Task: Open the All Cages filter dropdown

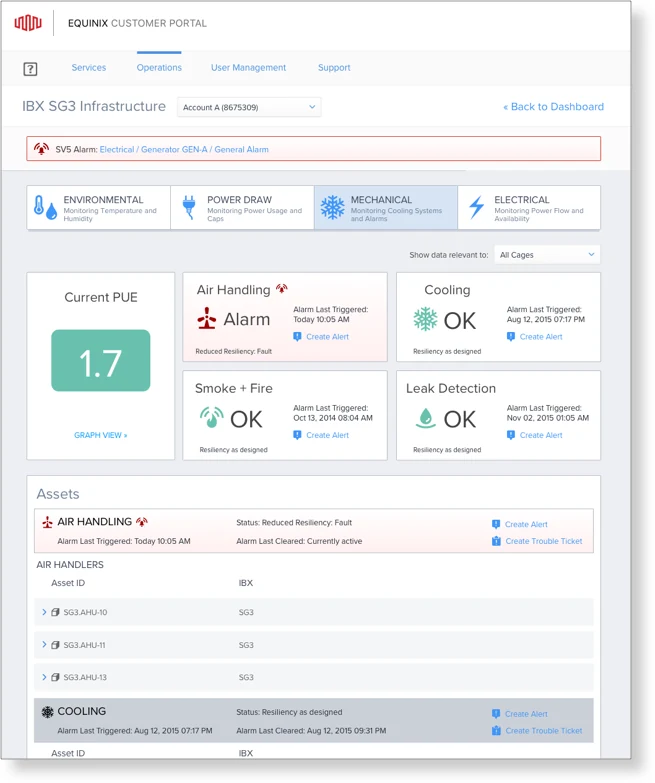Action: click(x=547, y=255)
